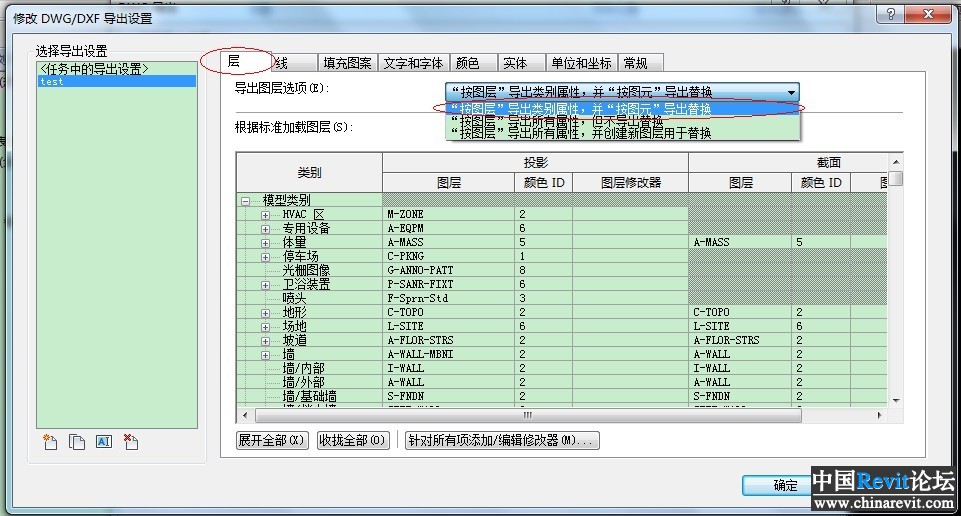This screenshot has width=961, height=516.
Task: Click the 类别 column header
Action: [310, 173]
